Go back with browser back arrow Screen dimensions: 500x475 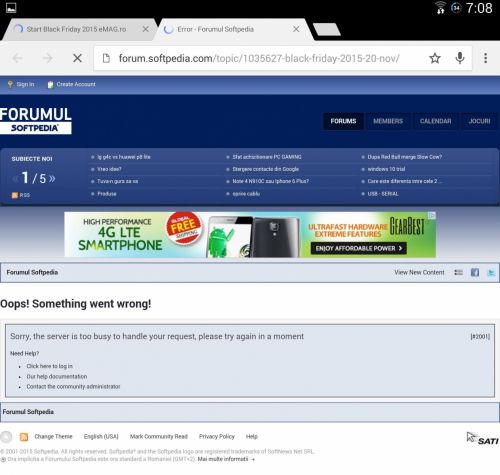click(x=17, y=58)
